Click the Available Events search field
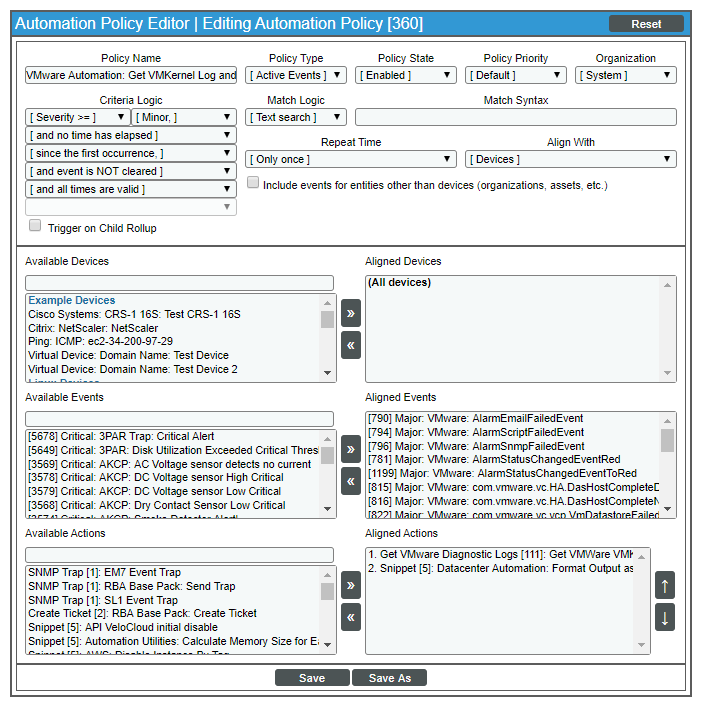 point(179,419)
